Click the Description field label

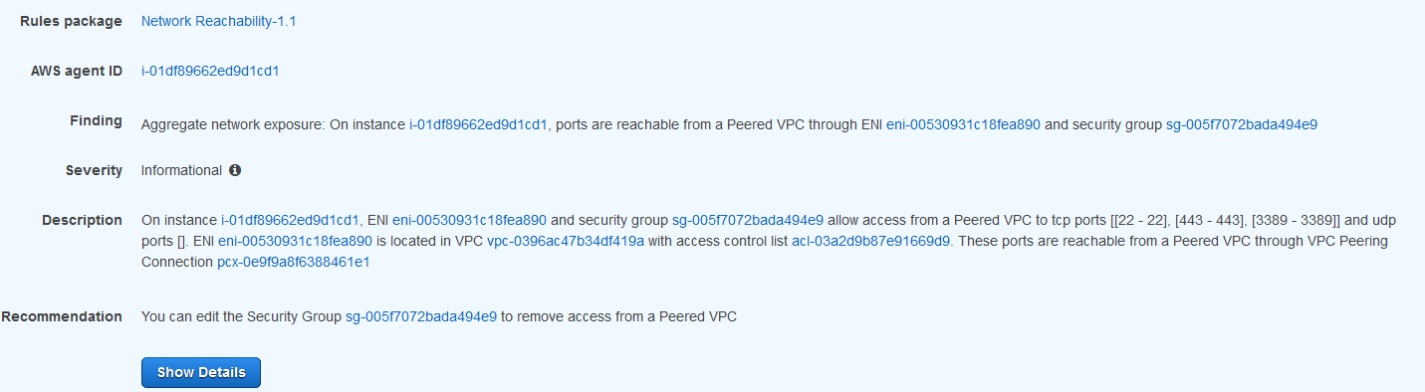tap(82, 220)
